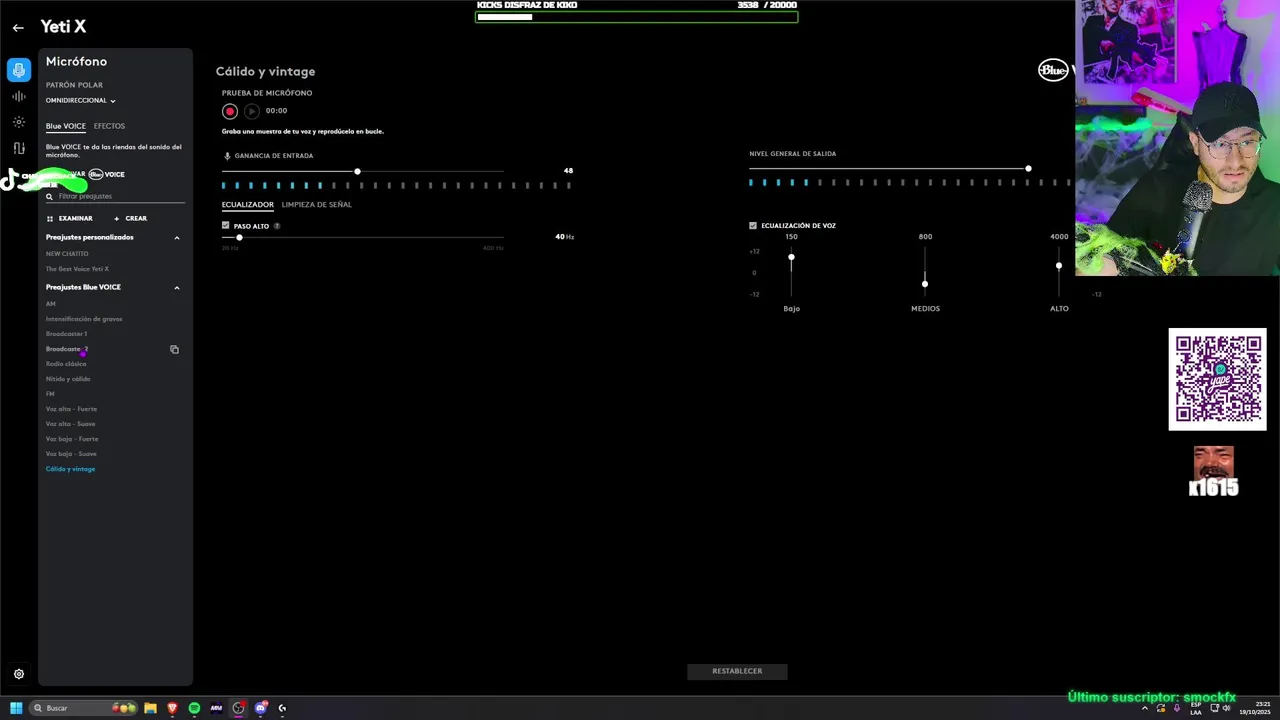This screenshot has height=720, width=1280.
Task: Select the Voz baja - Fuerte preset
Action: click(72, 439)
